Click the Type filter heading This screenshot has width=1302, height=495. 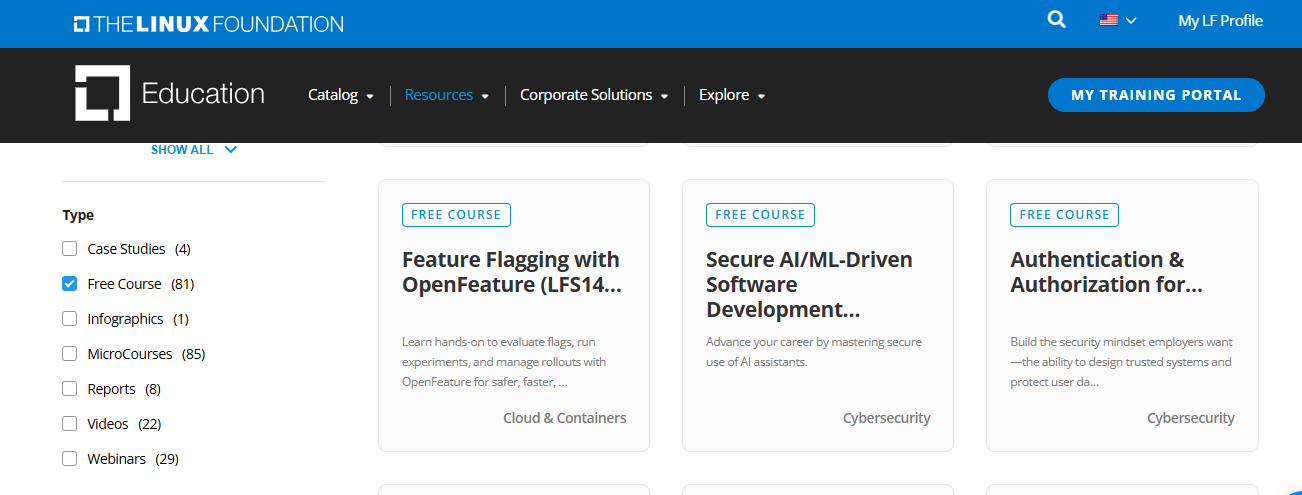tap(78, 215)
